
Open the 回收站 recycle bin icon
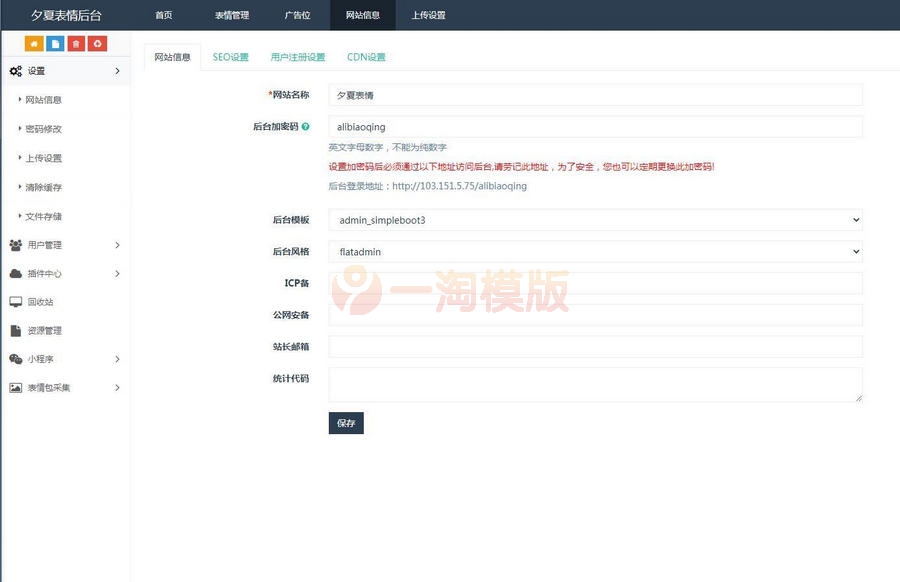tap(14, 302)
